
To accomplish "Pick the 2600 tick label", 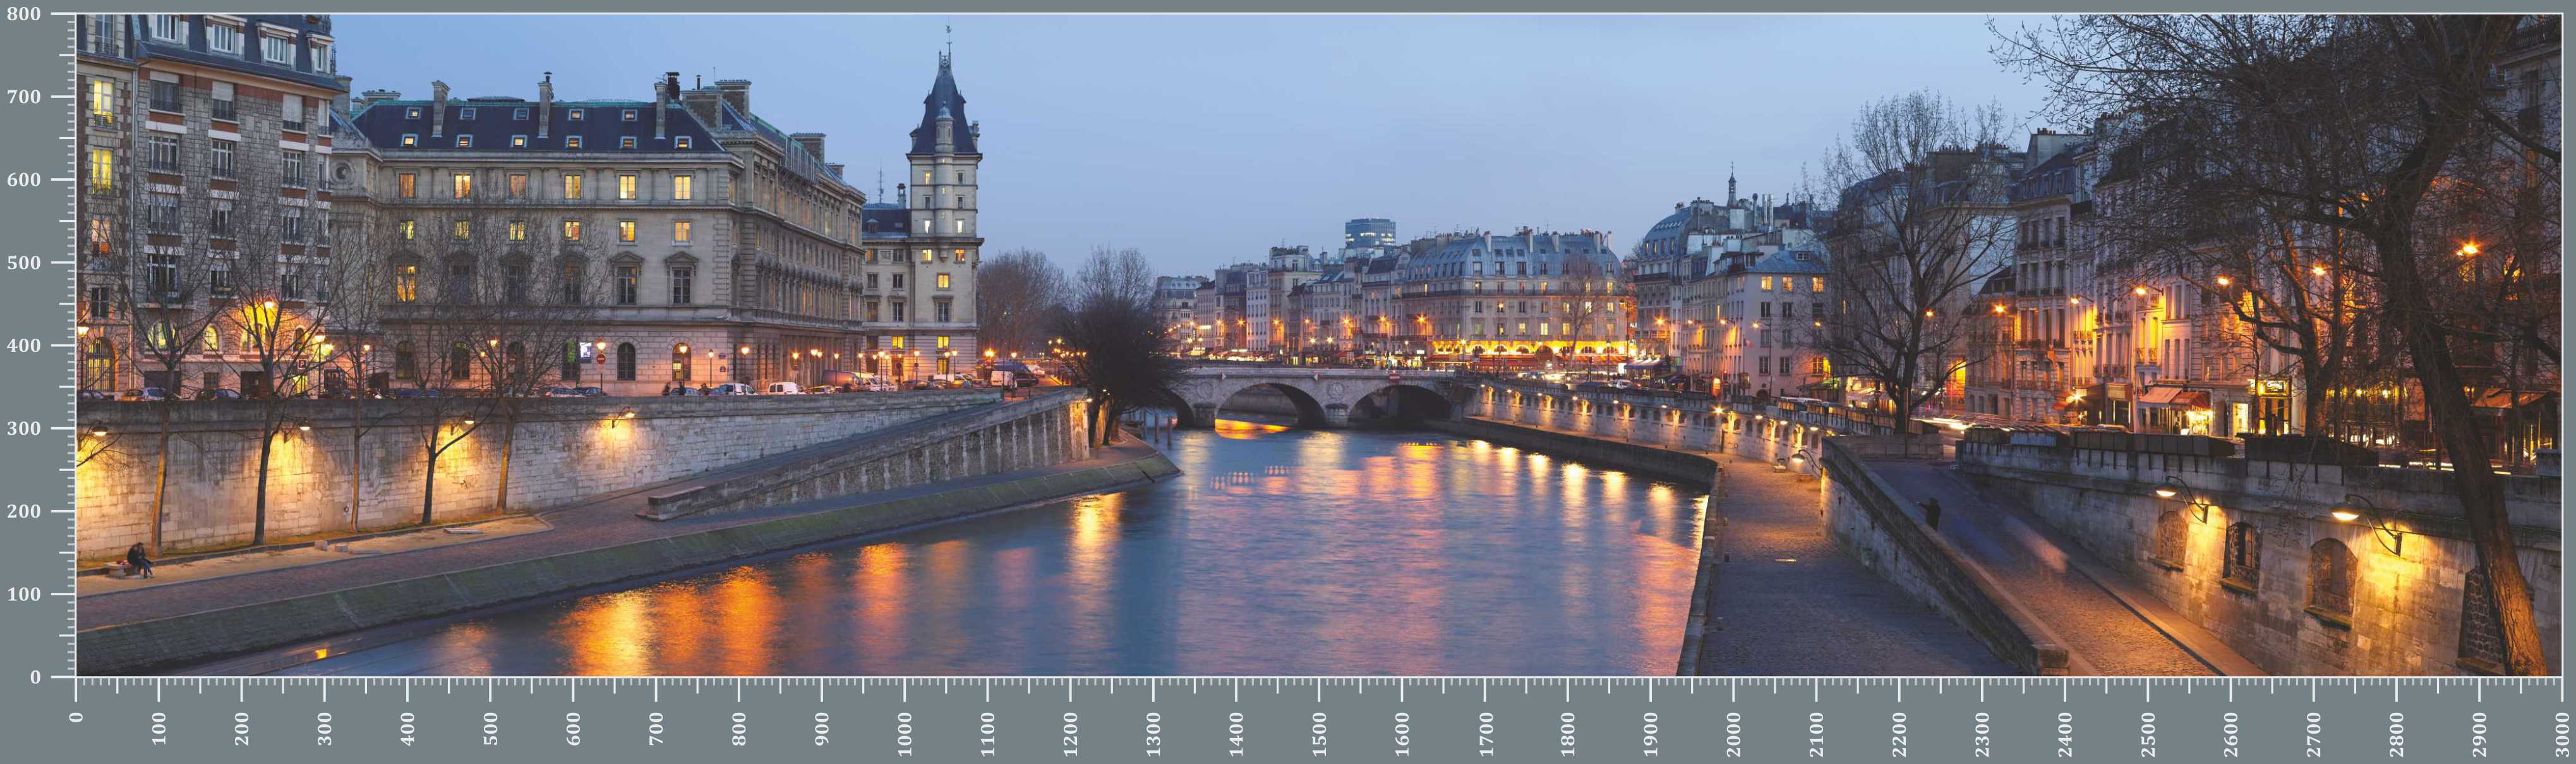I will (2231, 734).
